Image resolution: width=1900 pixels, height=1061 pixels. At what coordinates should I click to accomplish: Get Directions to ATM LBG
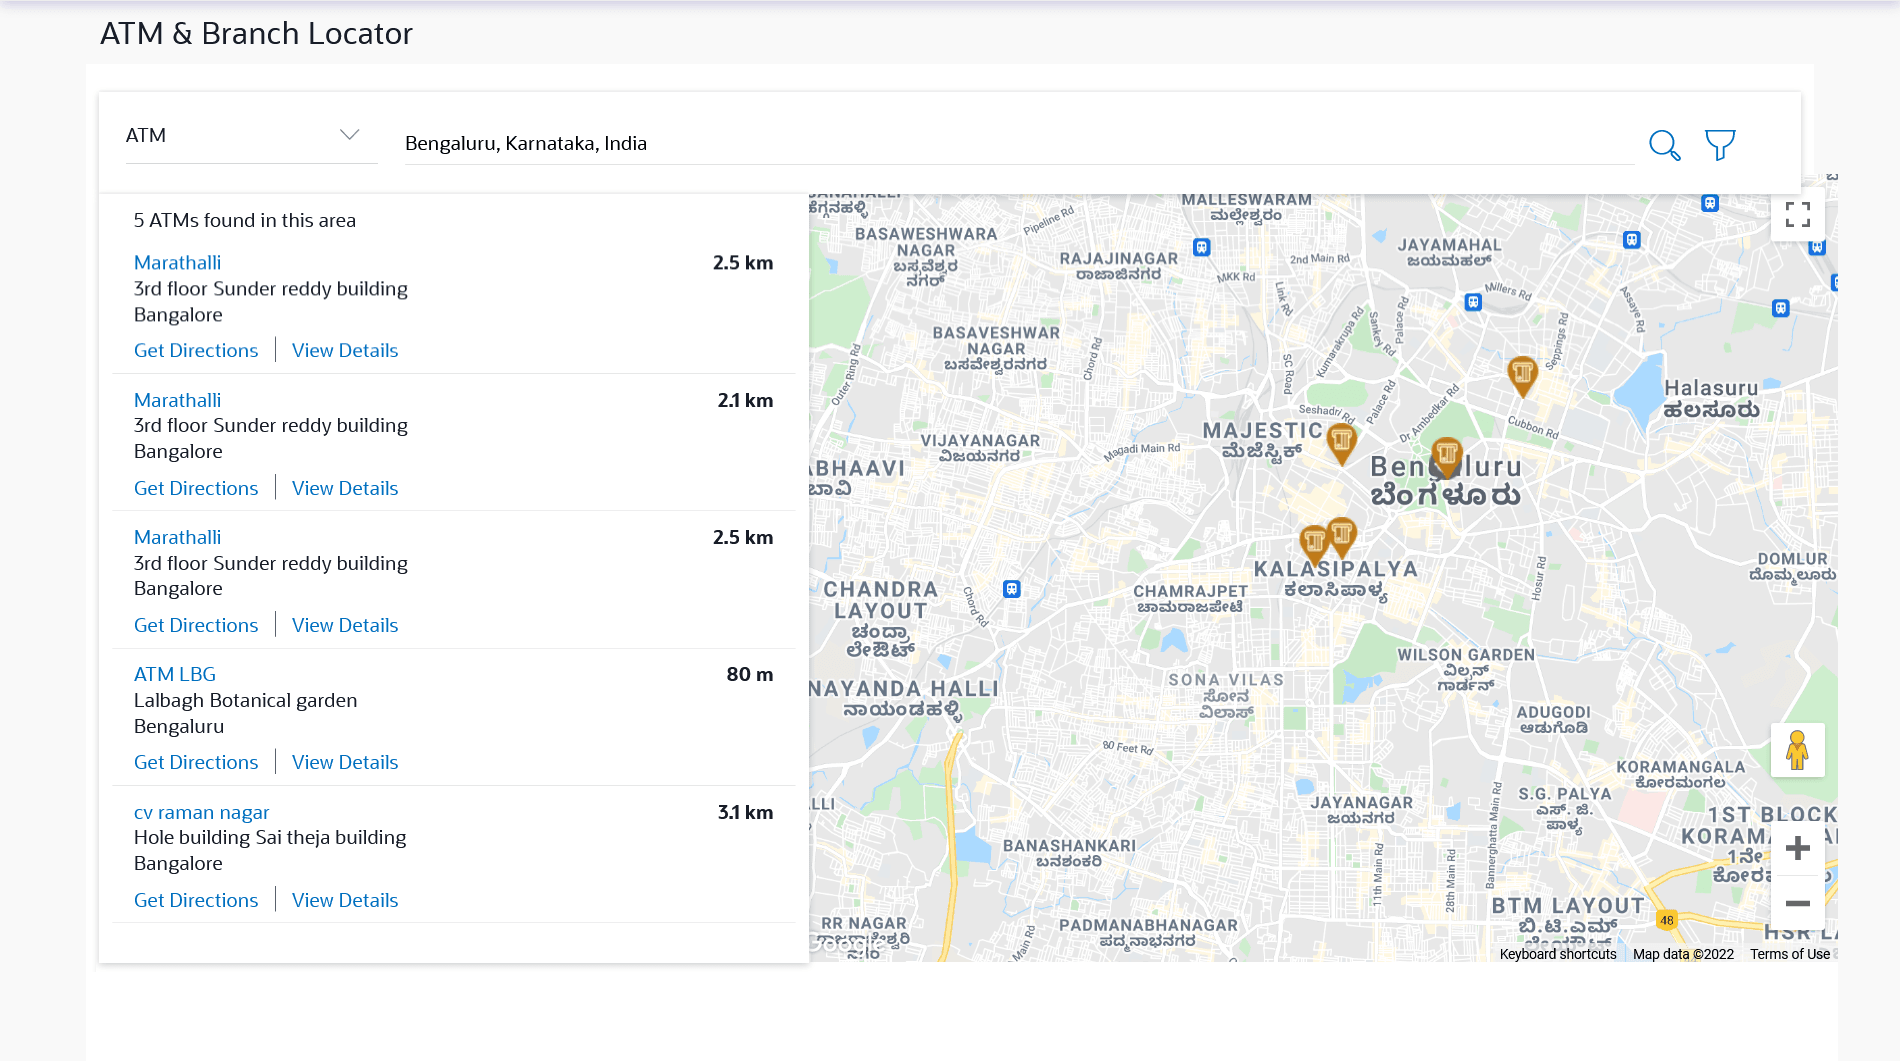pyautogui.click(x=196, y=762)
